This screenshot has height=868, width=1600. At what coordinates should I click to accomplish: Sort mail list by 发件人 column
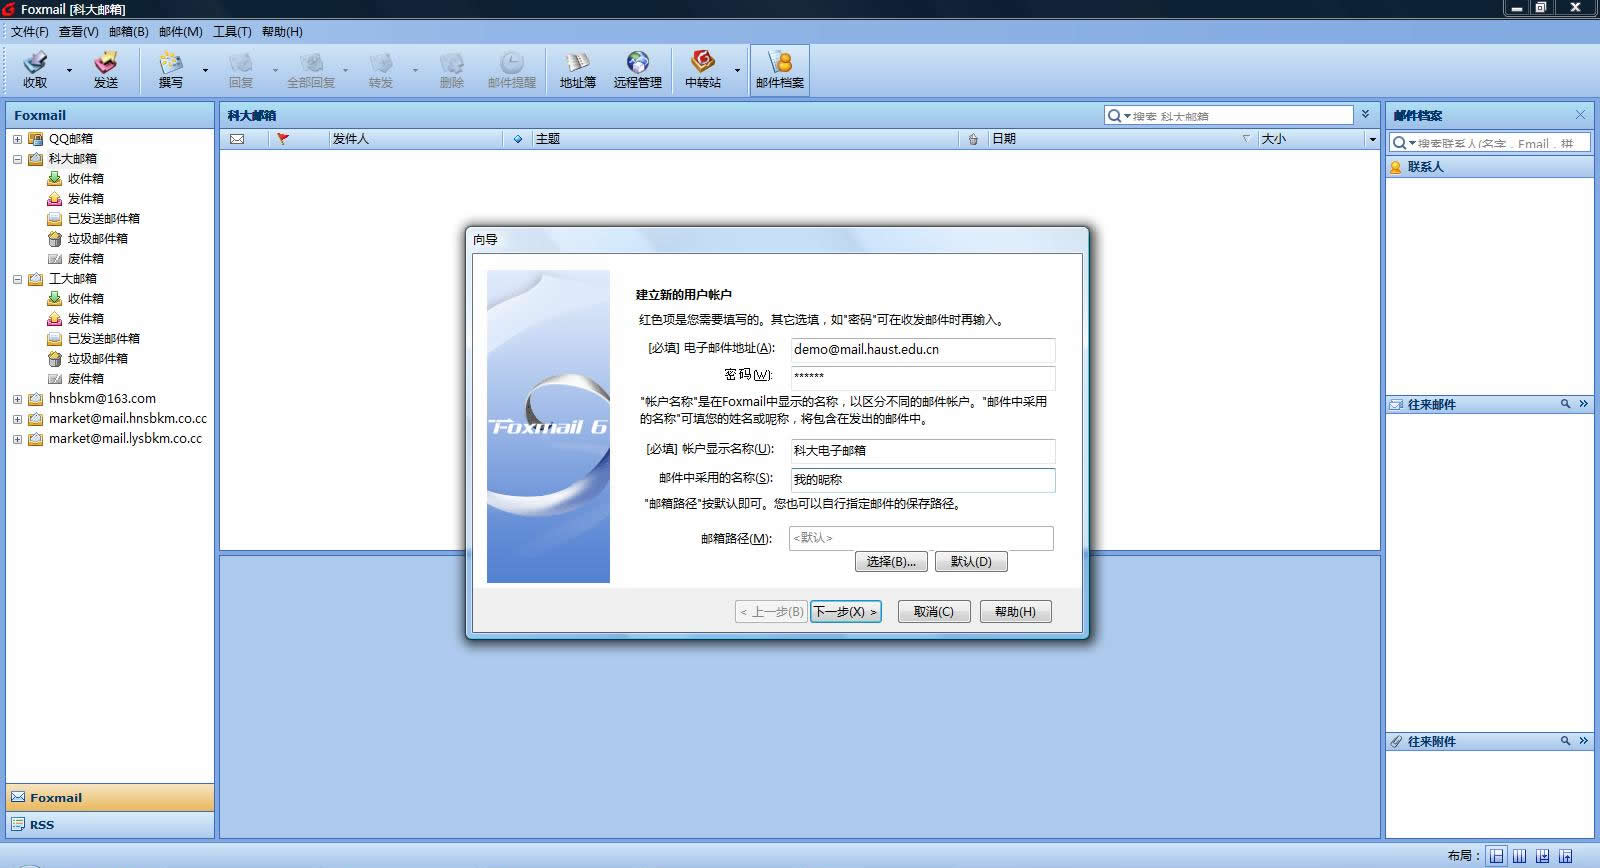(415, 139)
